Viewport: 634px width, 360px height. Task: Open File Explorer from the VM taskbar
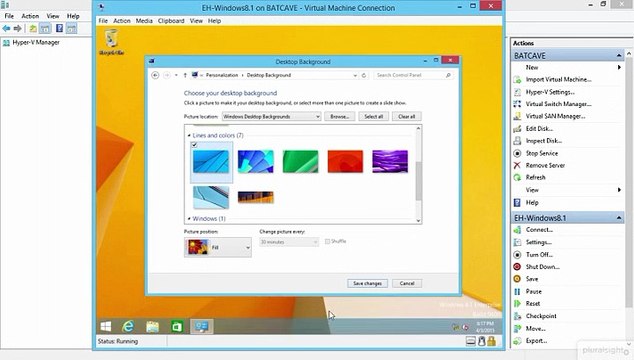click(152, 326)
